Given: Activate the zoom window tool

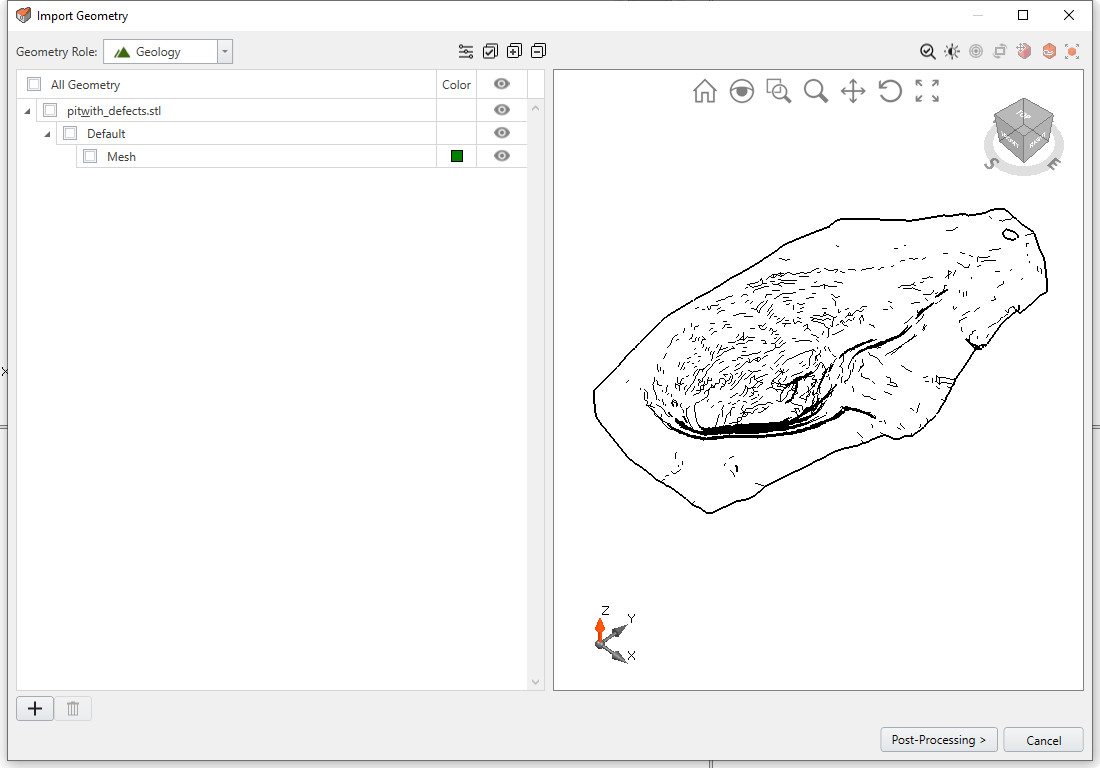Looking at the screenshot, I should pos(779,91).
